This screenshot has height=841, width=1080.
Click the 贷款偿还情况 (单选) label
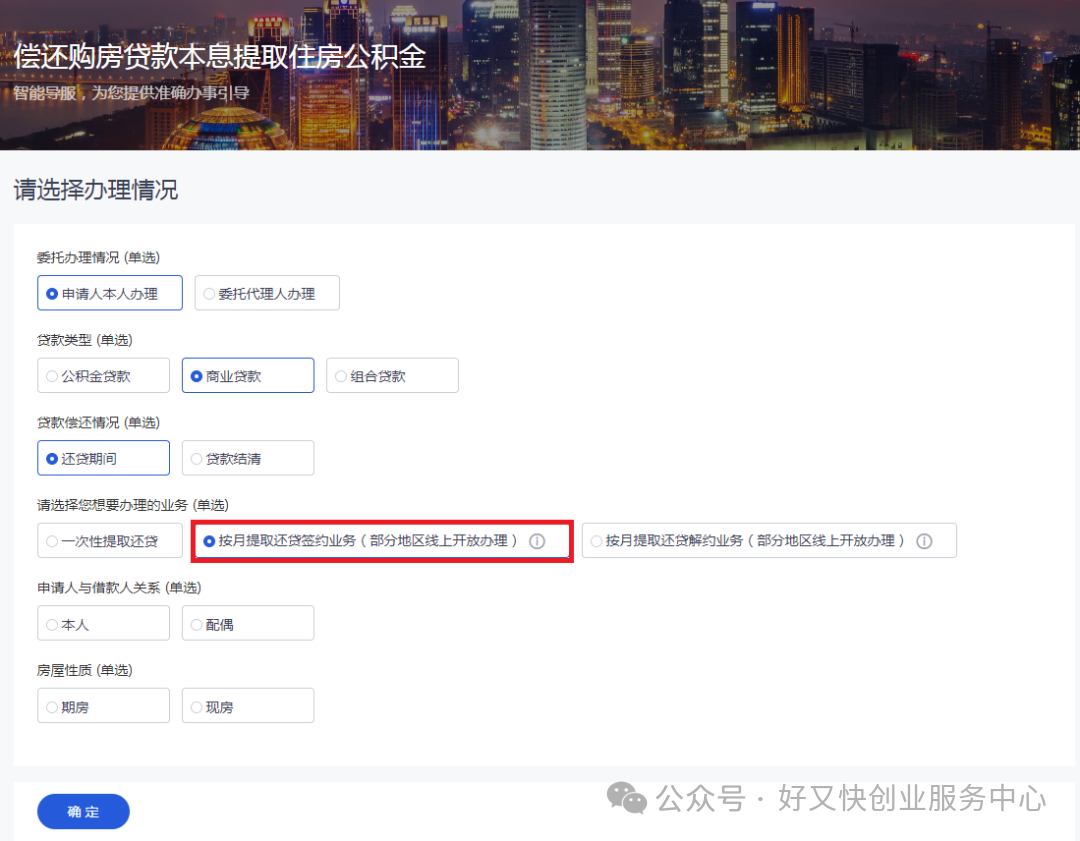pyautogui.click(x=98, y=422)
